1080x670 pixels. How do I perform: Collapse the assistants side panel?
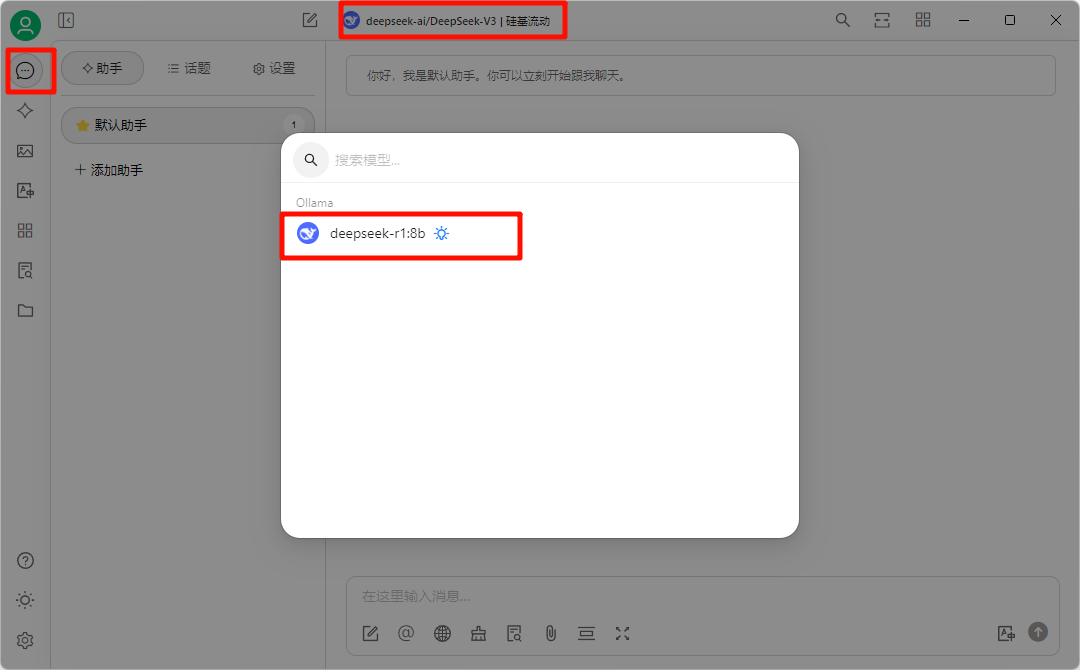click(66, 21)
